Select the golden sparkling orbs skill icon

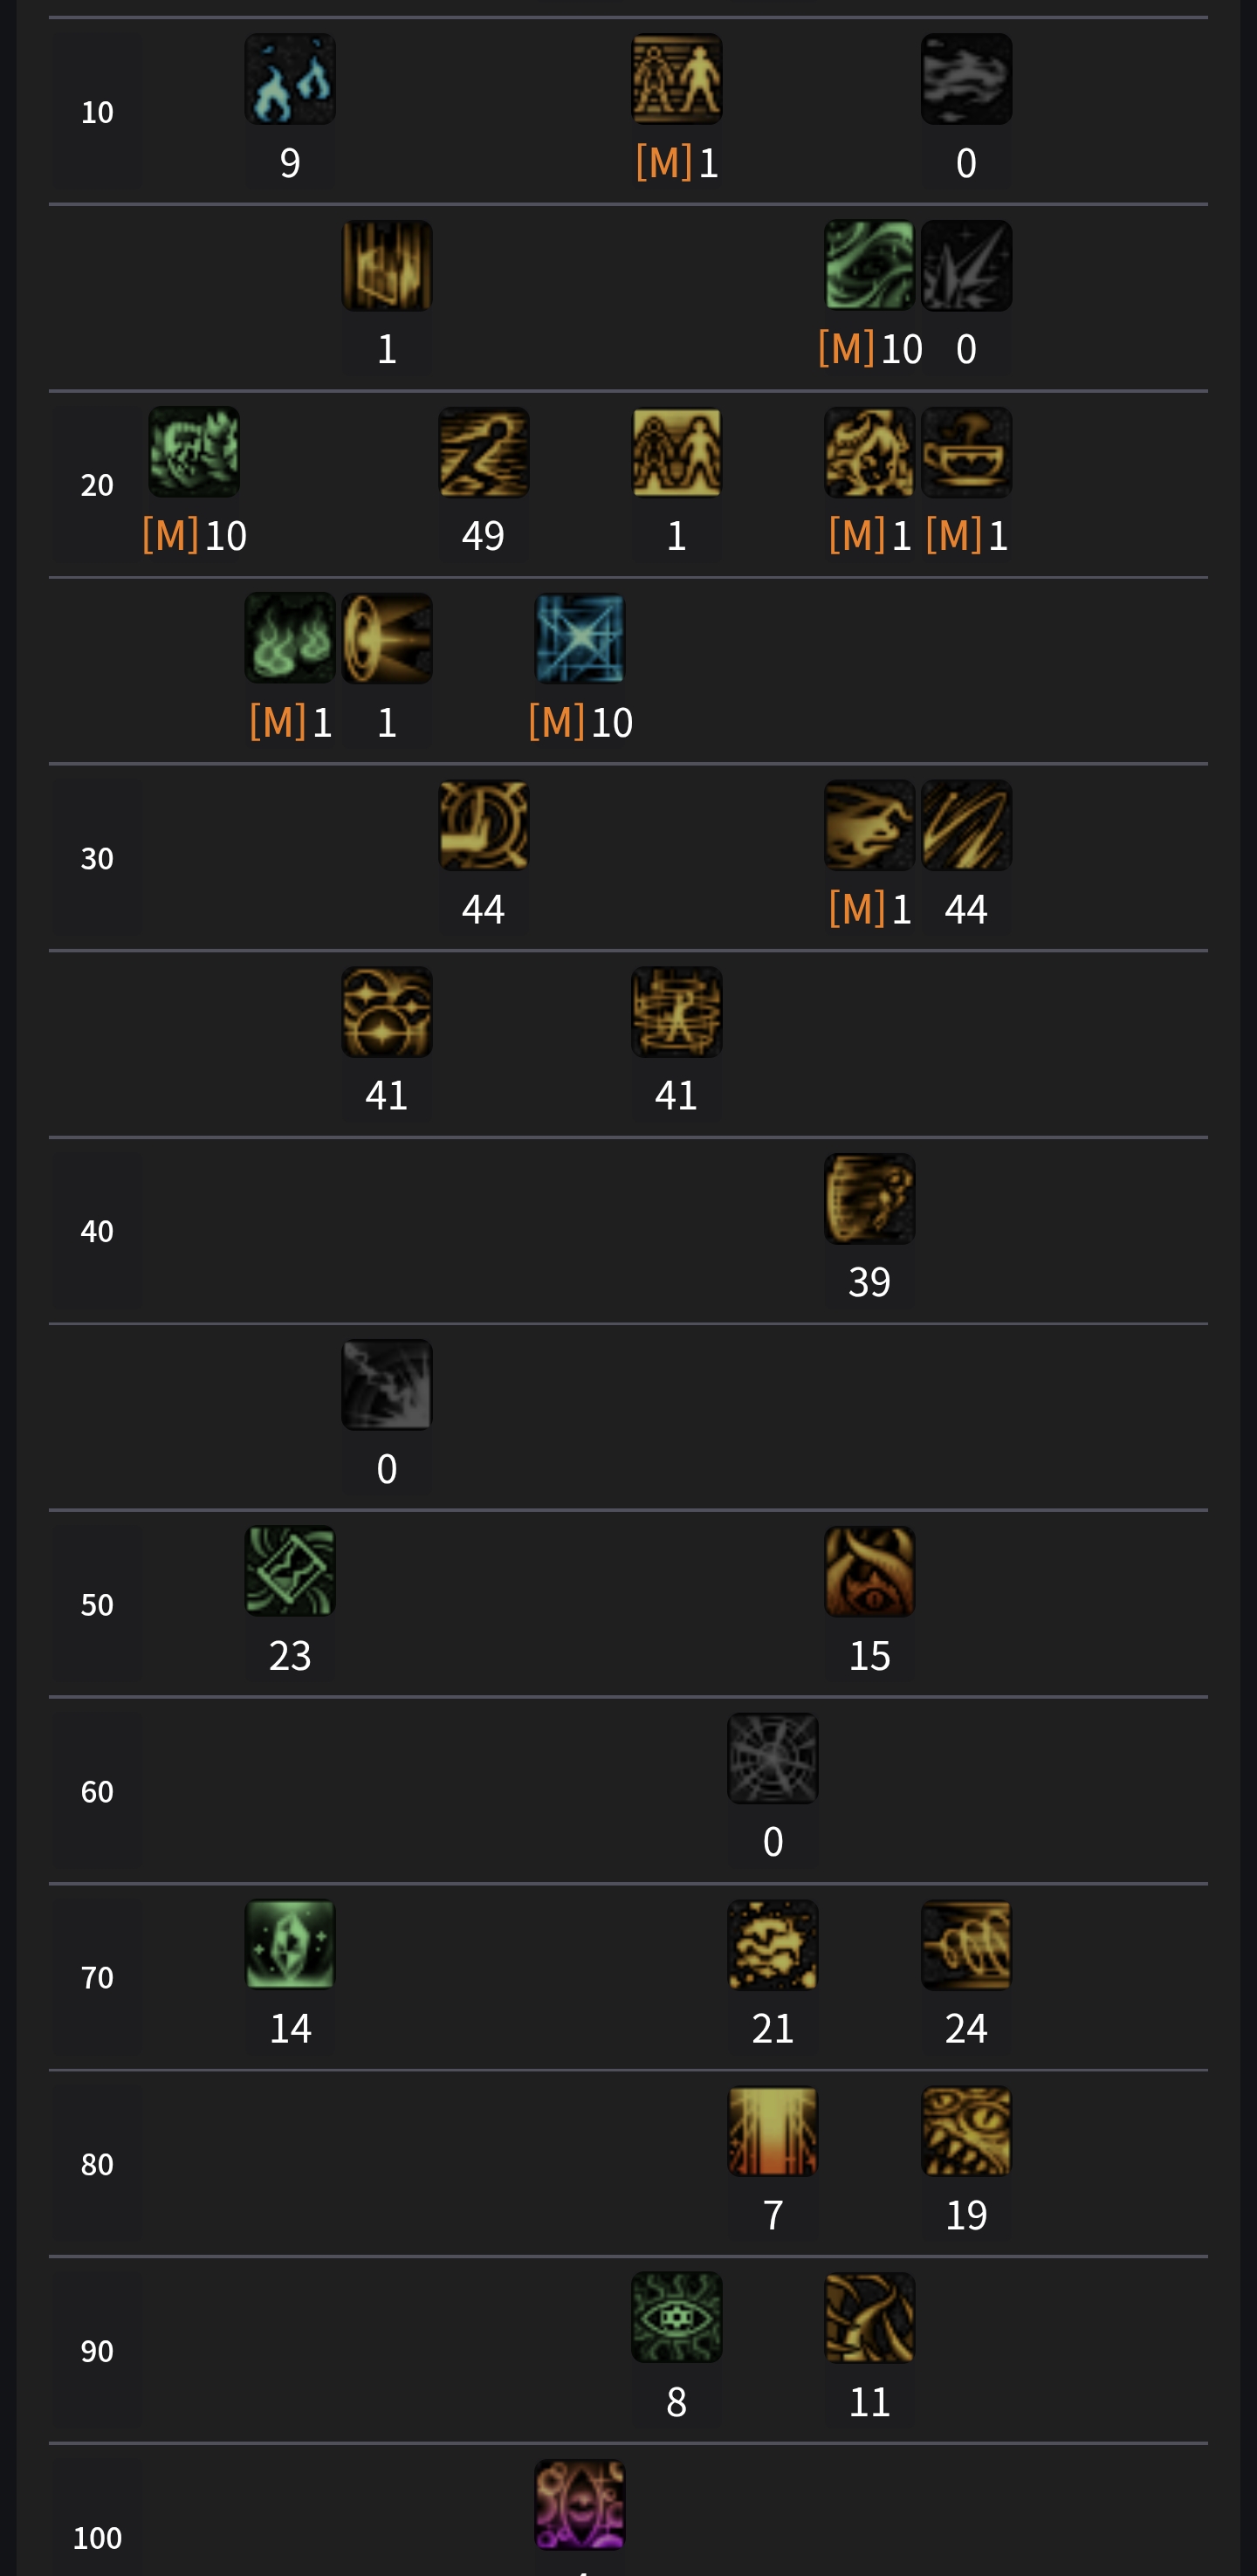tap(387, 1012)
